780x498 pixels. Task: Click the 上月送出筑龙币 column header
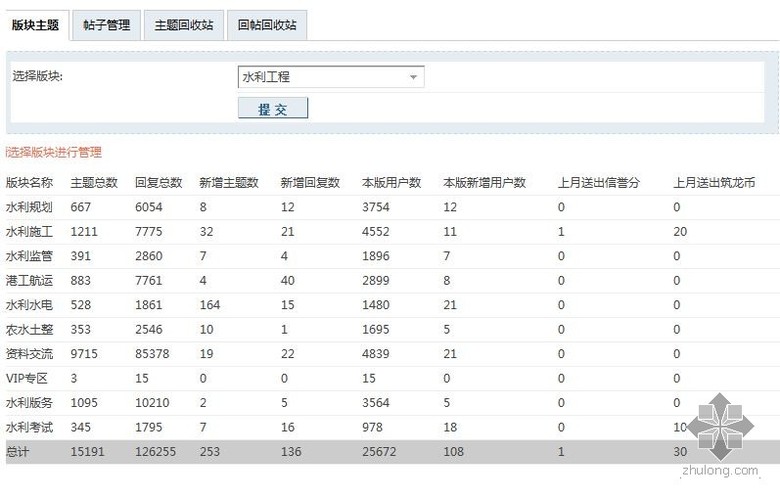[x=713, y=183]
